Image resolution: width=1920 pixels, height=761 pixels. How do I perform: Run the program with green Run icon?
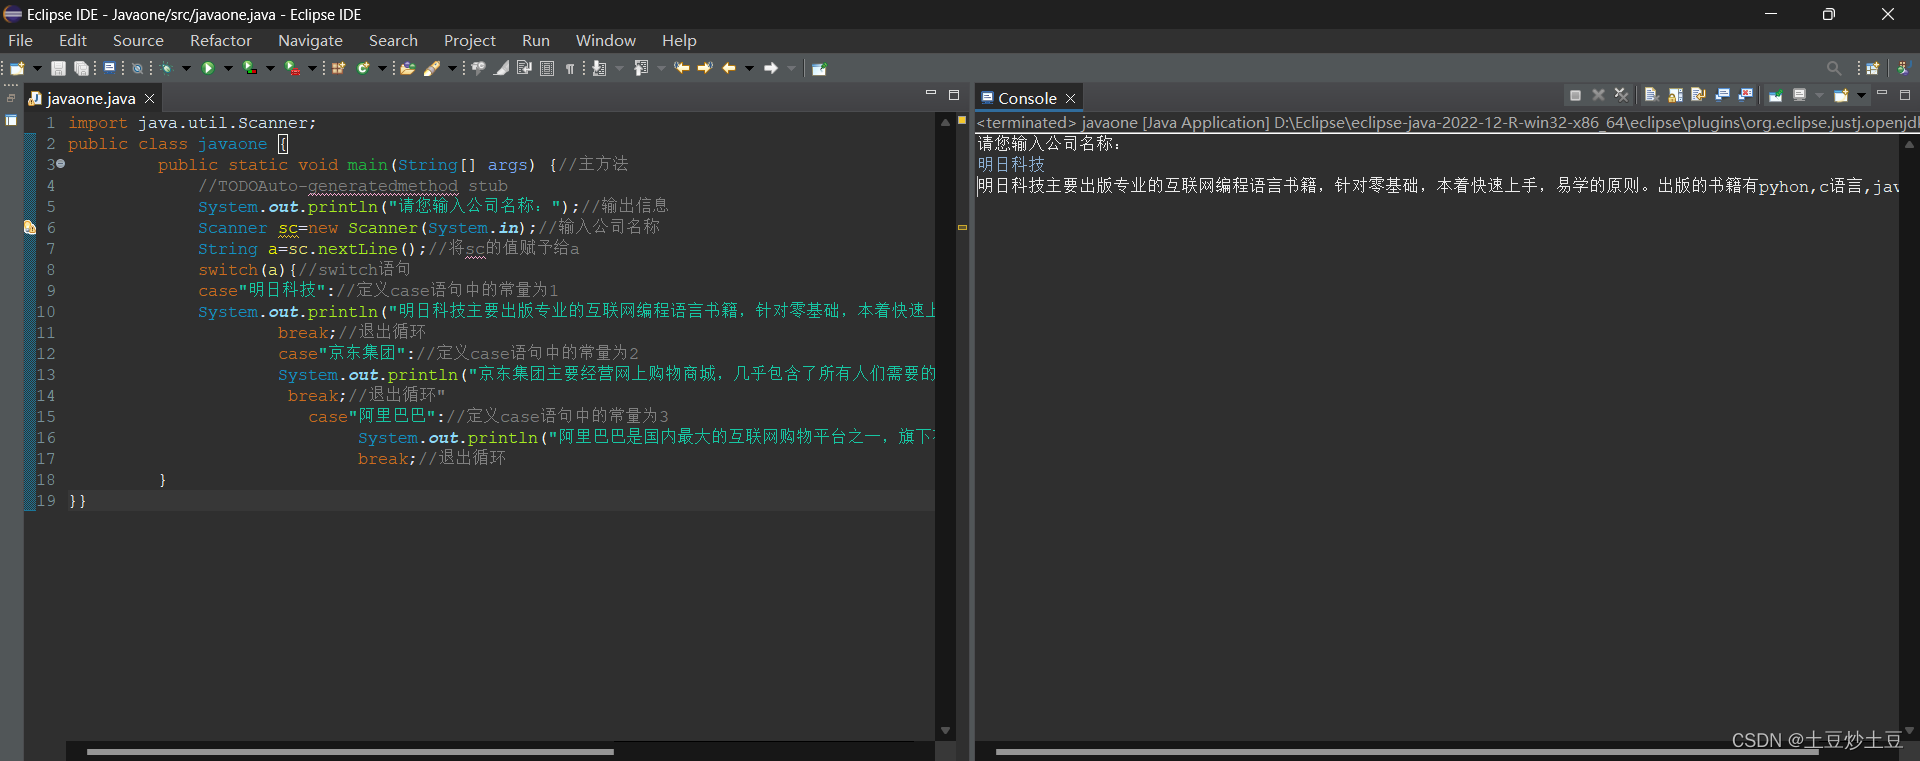(x=208, y=68)
